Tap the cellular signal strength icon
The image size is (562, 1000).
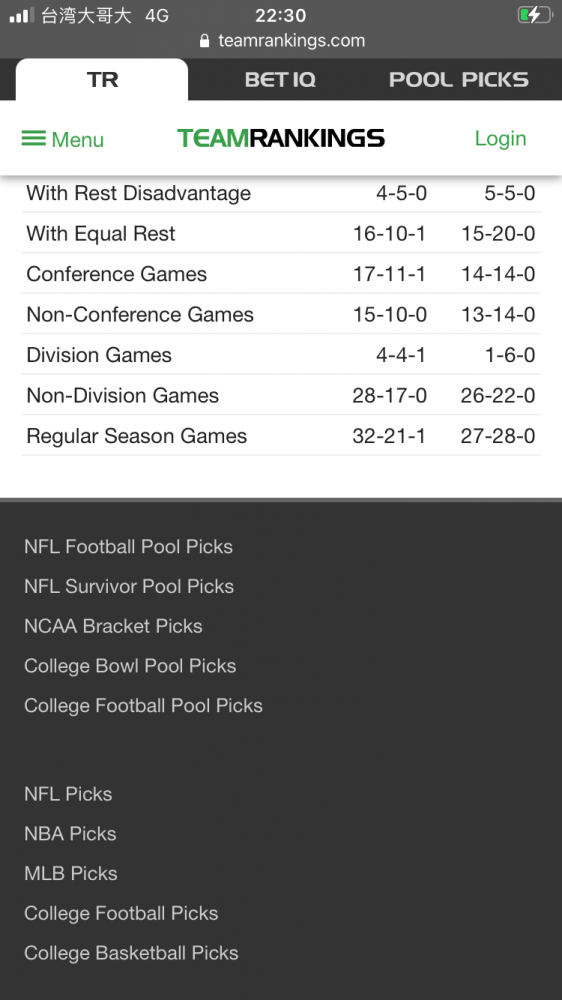pos(22,15)
